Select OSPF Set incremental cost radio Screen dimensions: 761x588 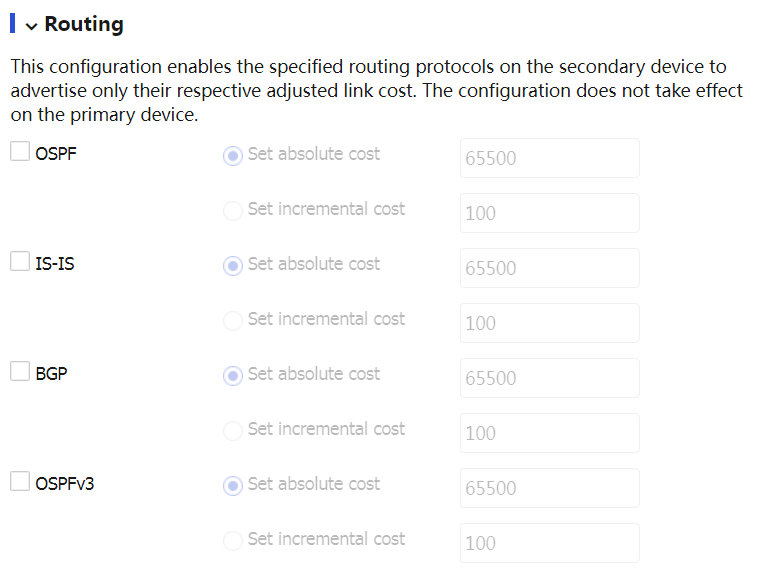click(x=233, y=211)
